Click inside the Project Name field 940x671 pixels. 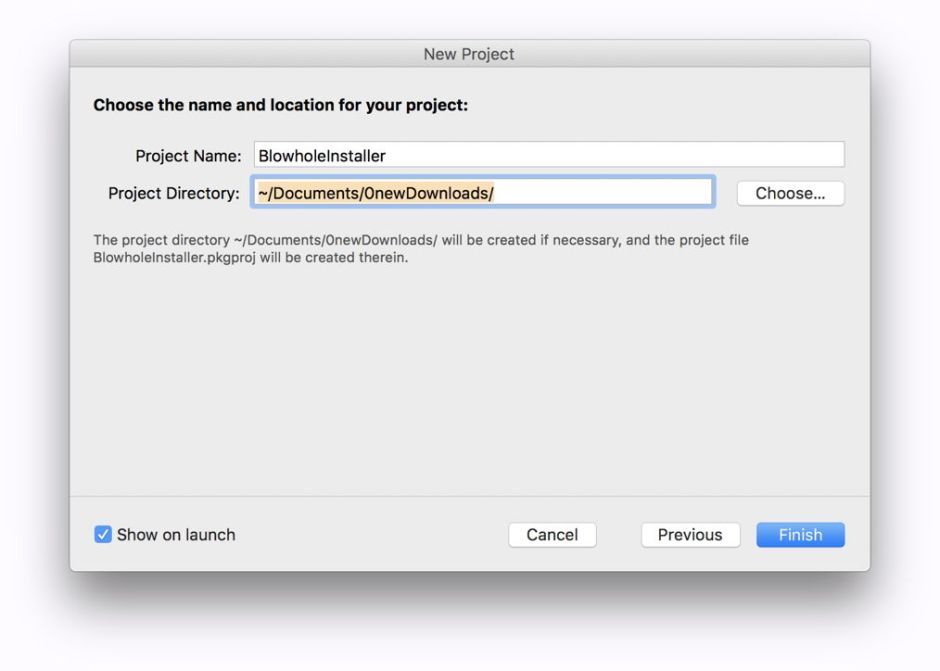point(550,154)
